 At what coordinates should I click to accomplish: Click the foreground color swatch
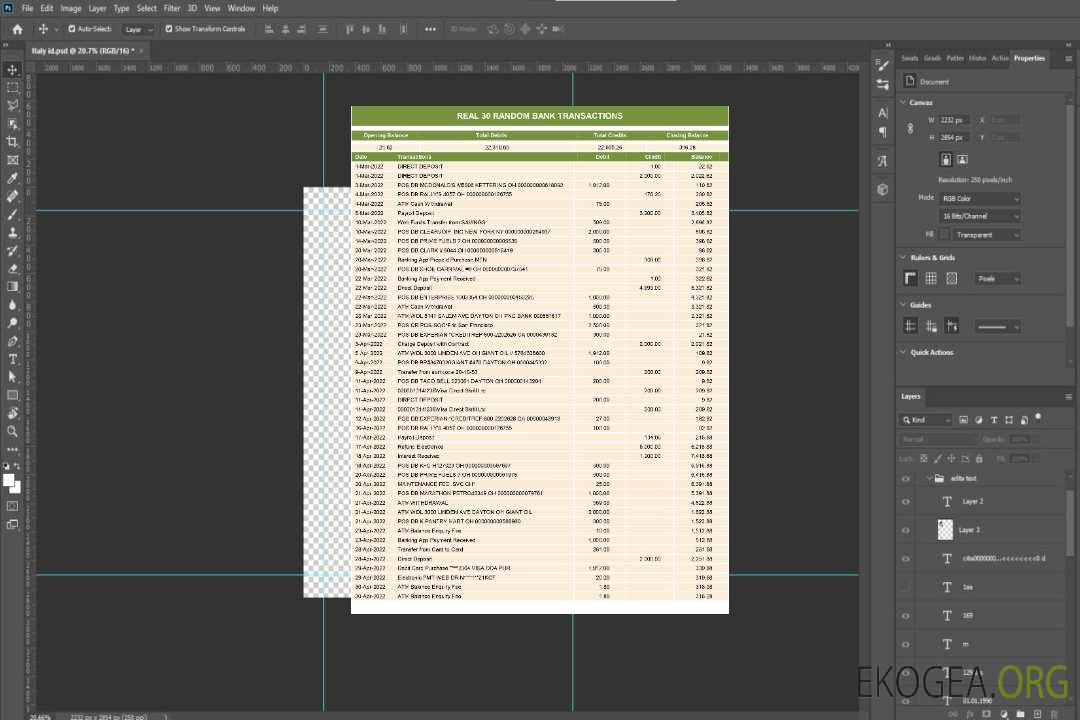9,479
